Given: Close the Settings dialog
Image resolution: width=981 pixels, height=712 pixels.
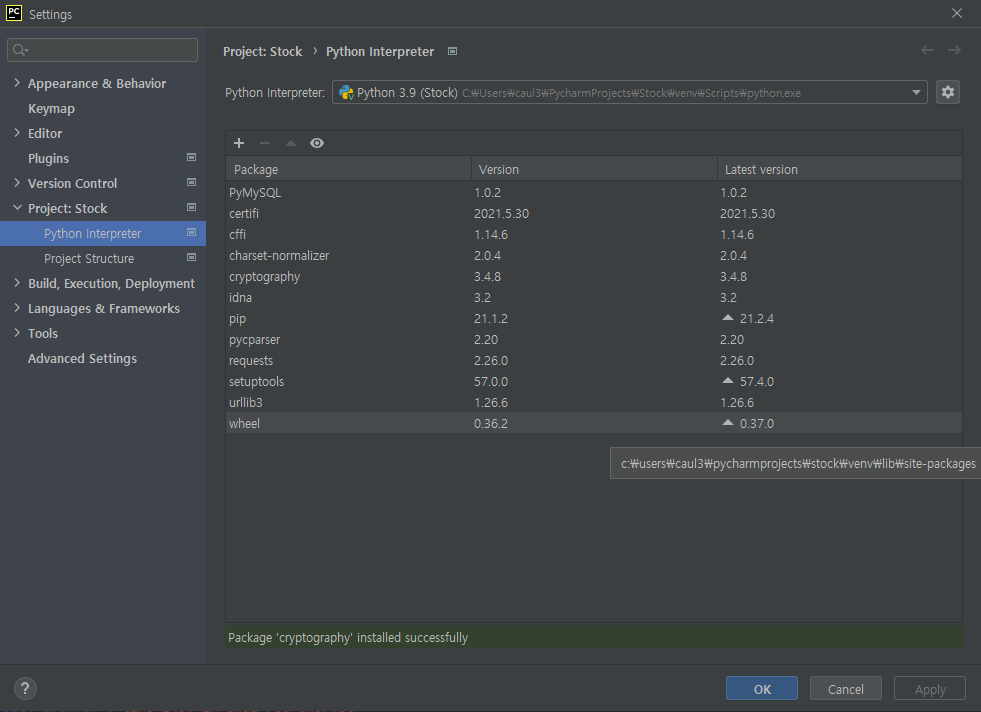Looking at the screenshot, I should click(x=957, y=13).
